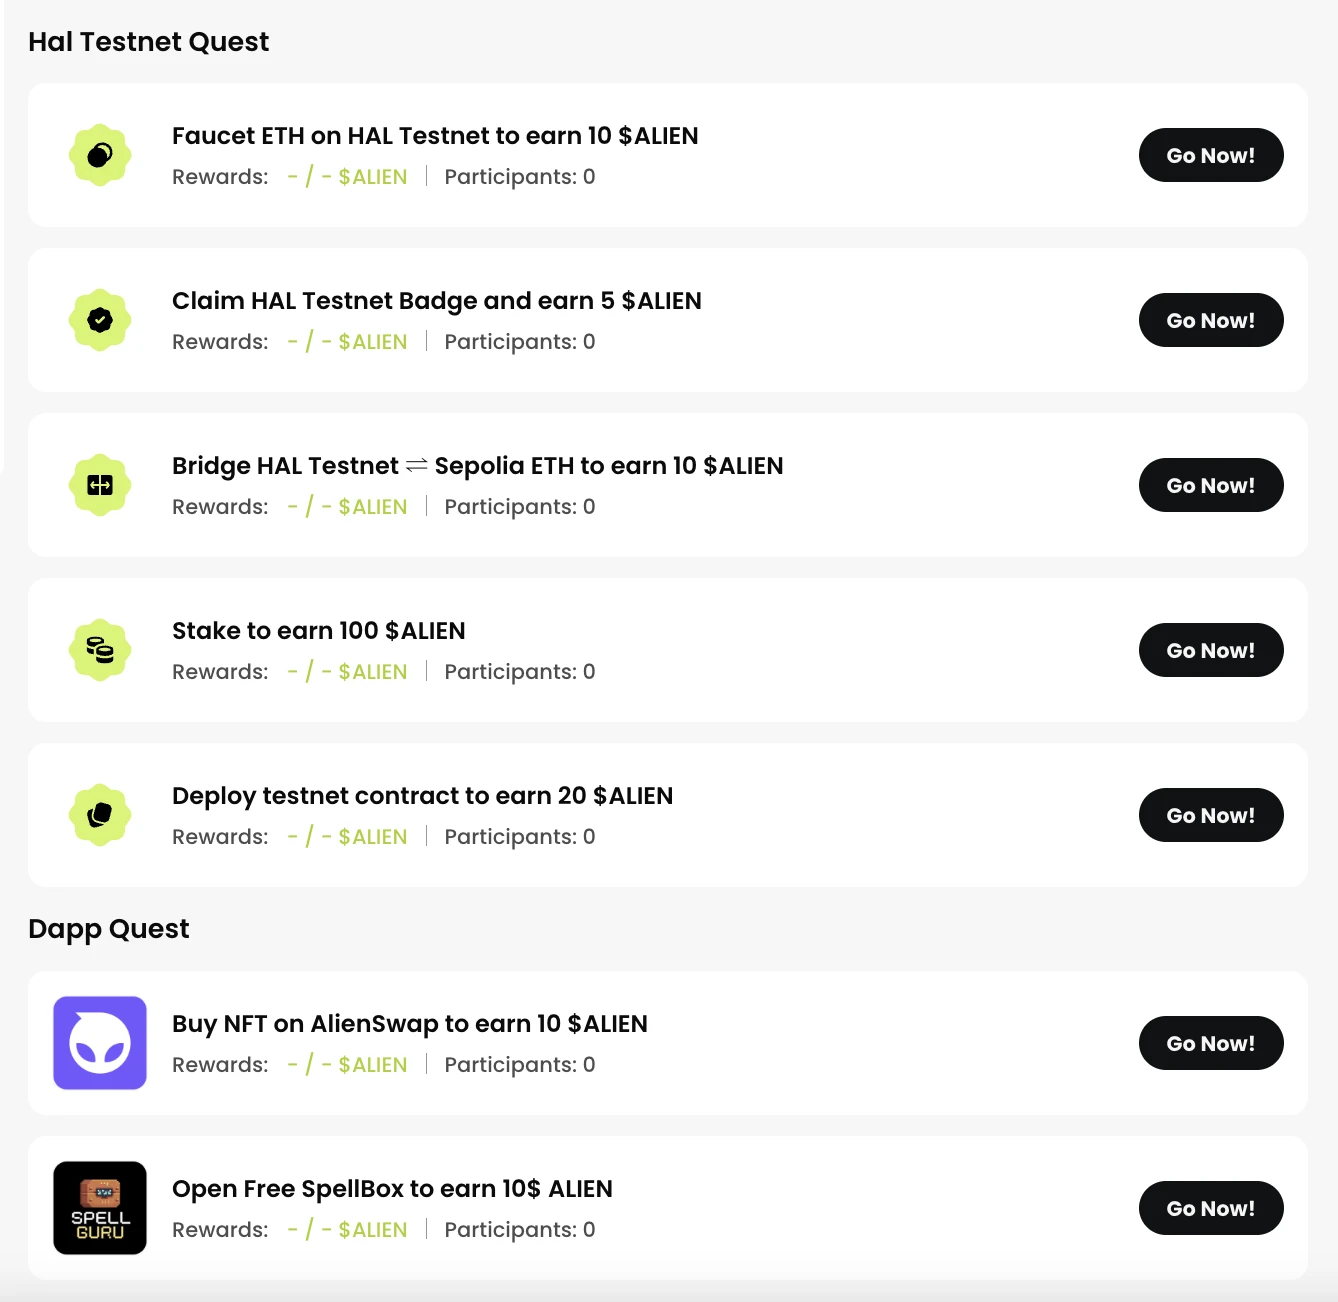1338x1302 pixels.
Task: Click the Claim HAL Testnet Badge checkmark icon
Action: (x=100, y=320)
